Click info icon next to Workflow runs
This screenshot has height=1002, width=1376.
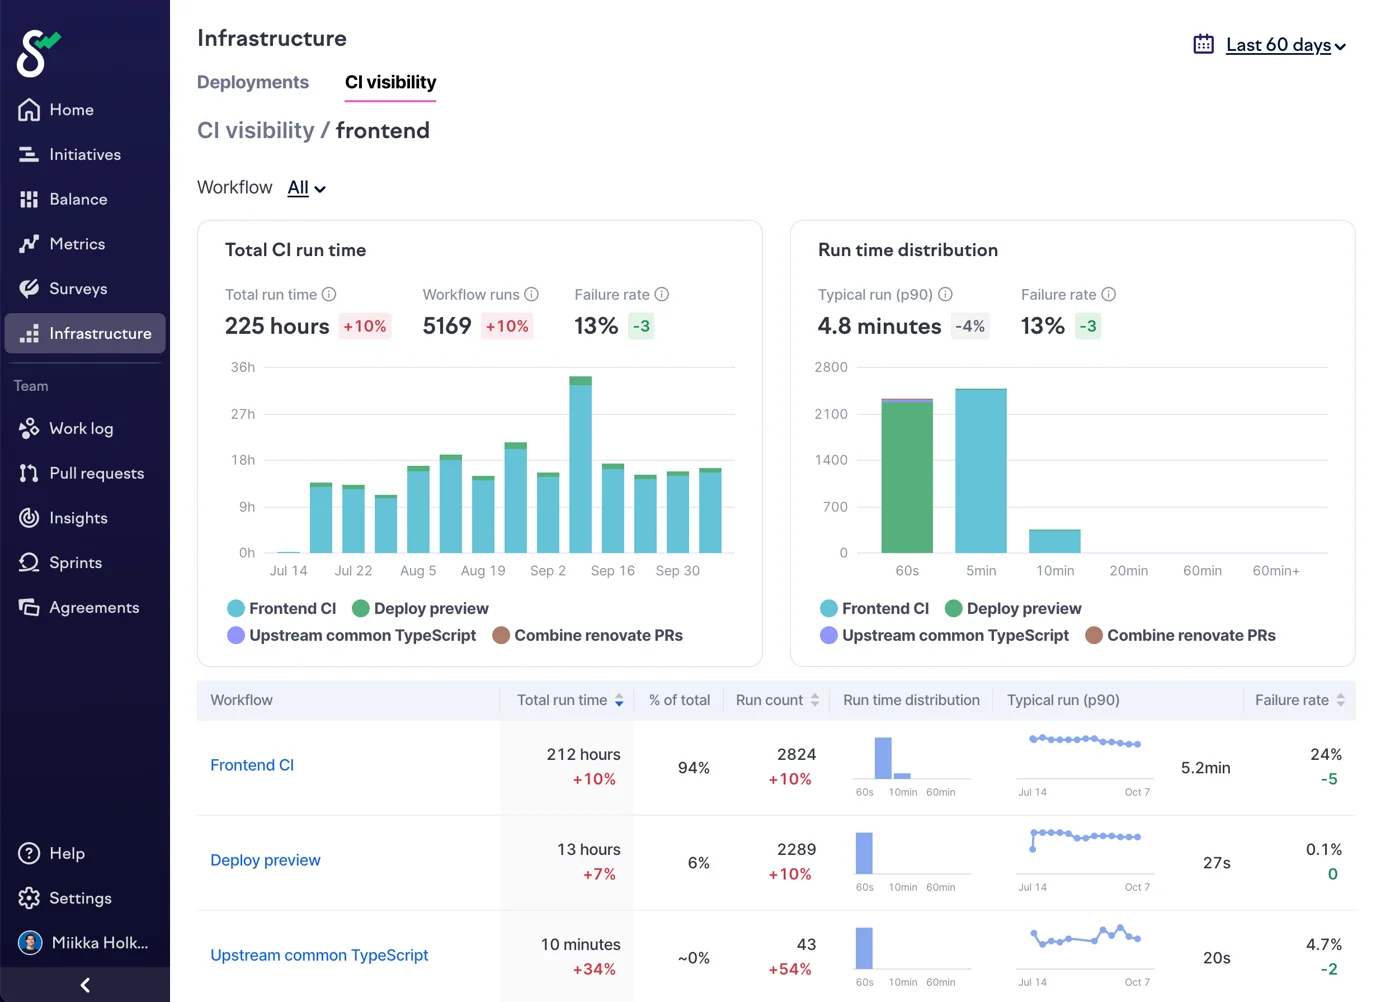532,294
